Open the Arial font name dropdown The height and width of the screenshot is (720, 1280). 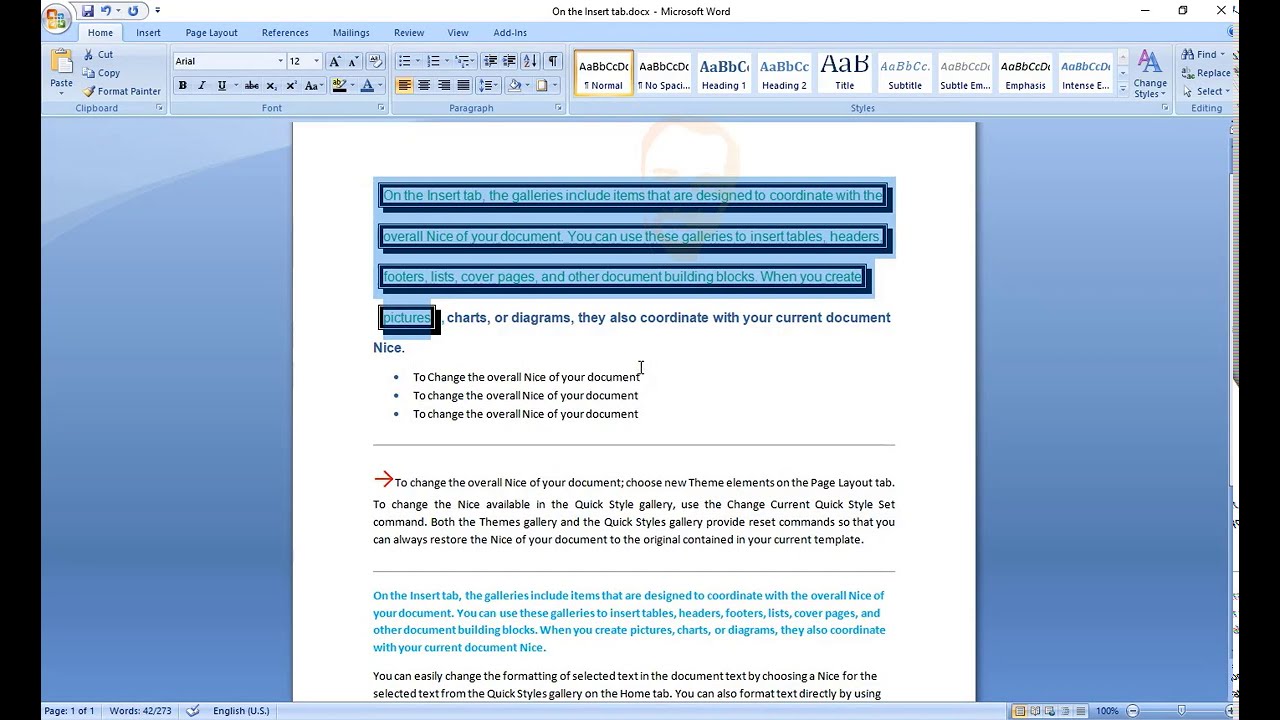coord(280,61)
